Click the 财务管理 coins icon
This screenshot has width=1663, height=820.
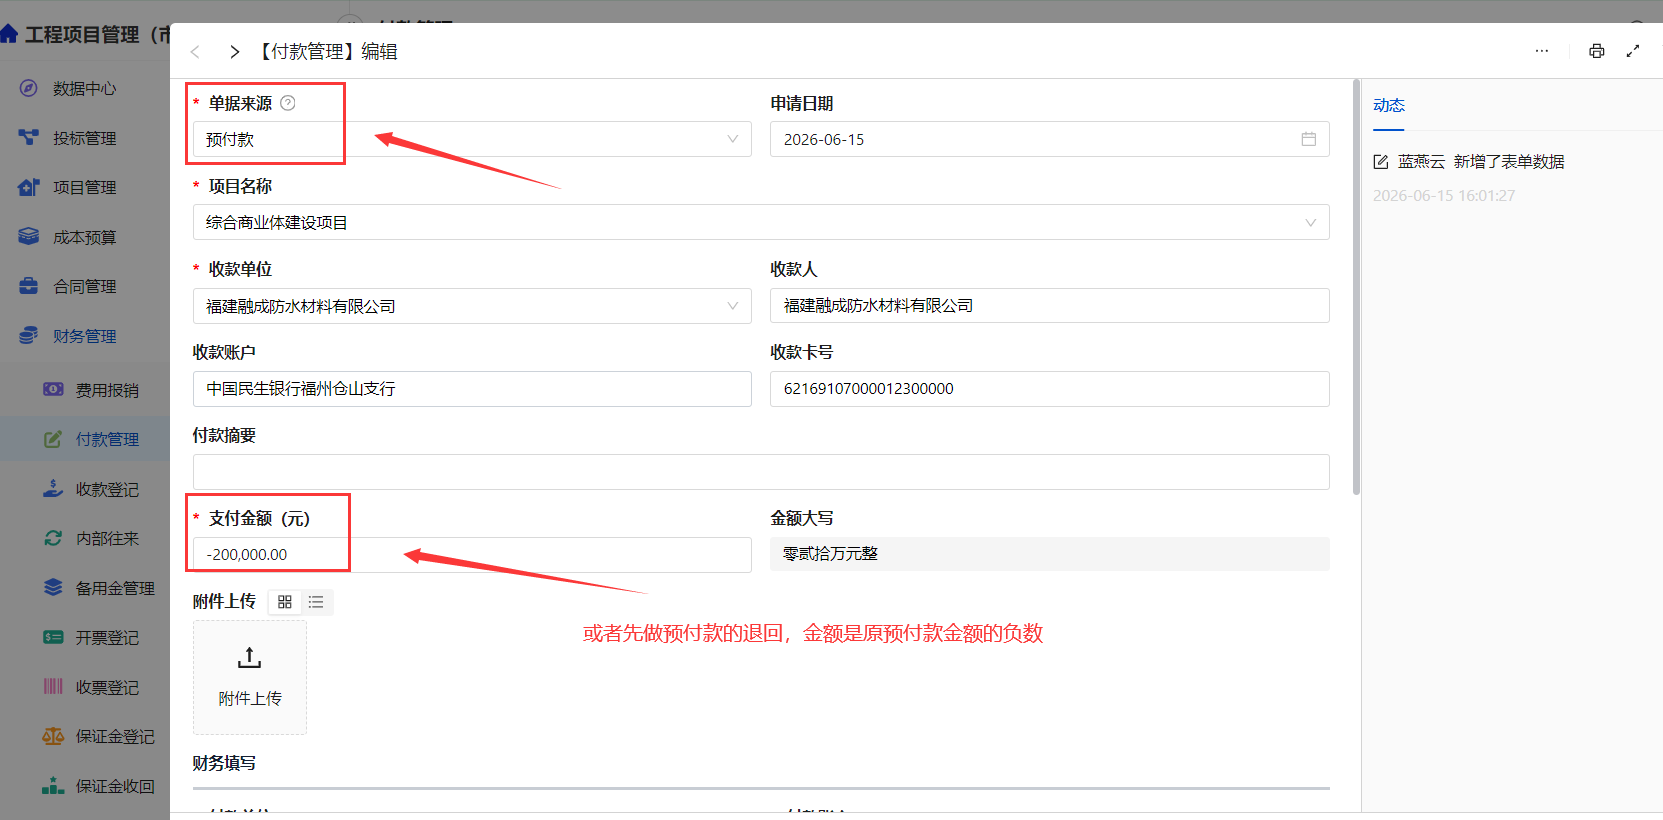click(x=29, y=336)
